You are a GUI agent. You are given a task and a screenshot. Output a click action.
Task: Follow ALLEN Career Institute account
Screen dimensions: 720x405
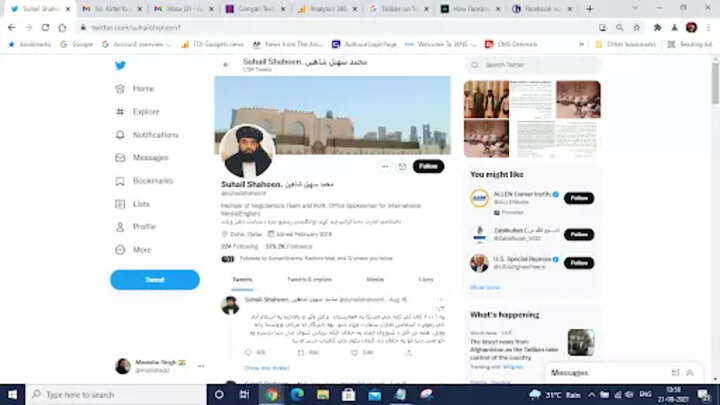[x=579, y=198]
